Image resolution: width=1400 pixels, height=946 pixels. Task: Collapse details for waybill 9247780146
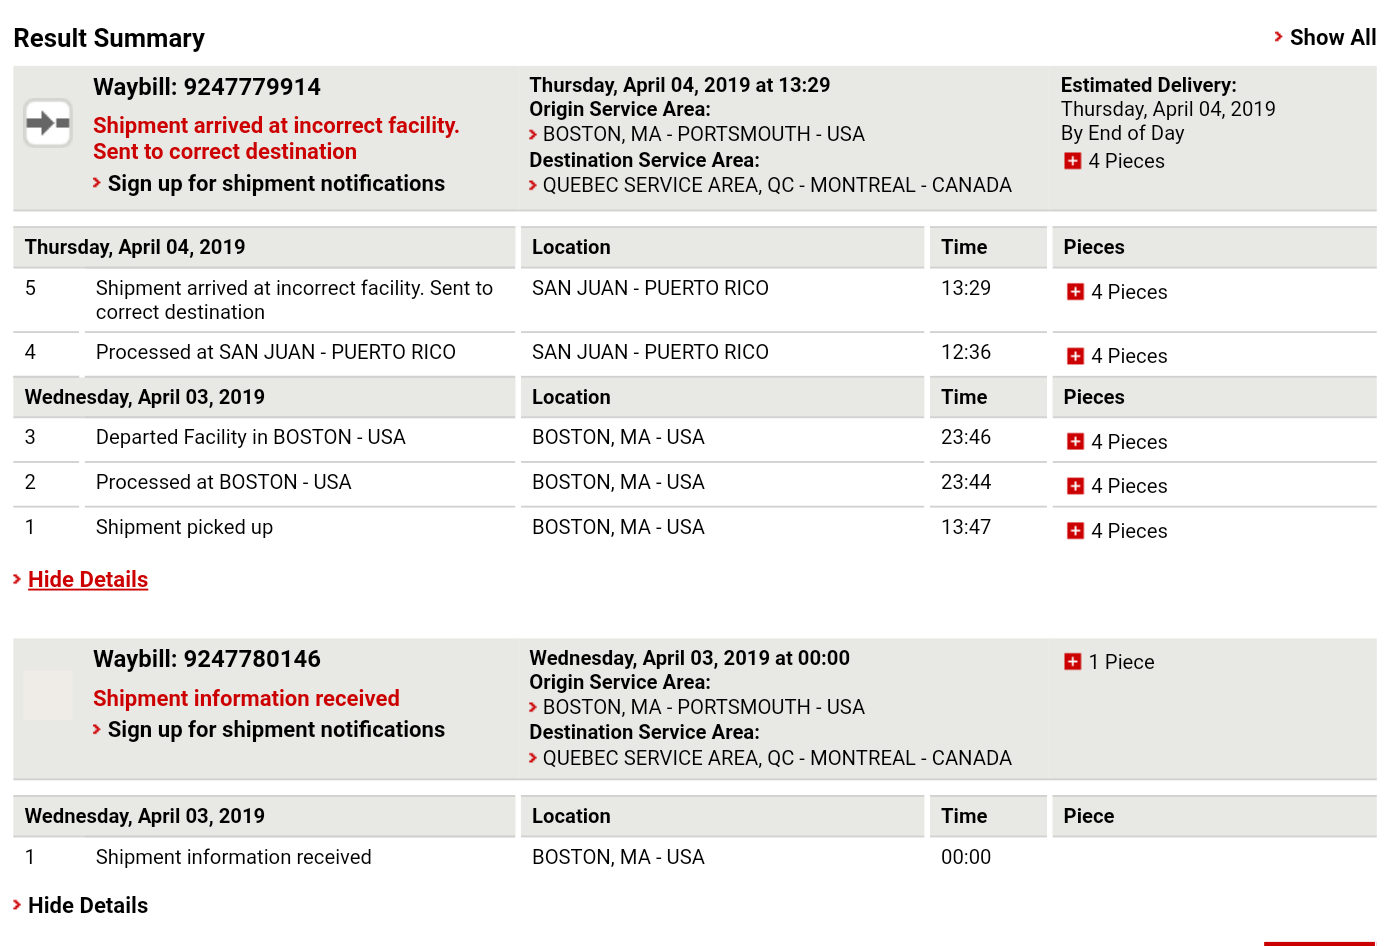(x=88, y=906)
